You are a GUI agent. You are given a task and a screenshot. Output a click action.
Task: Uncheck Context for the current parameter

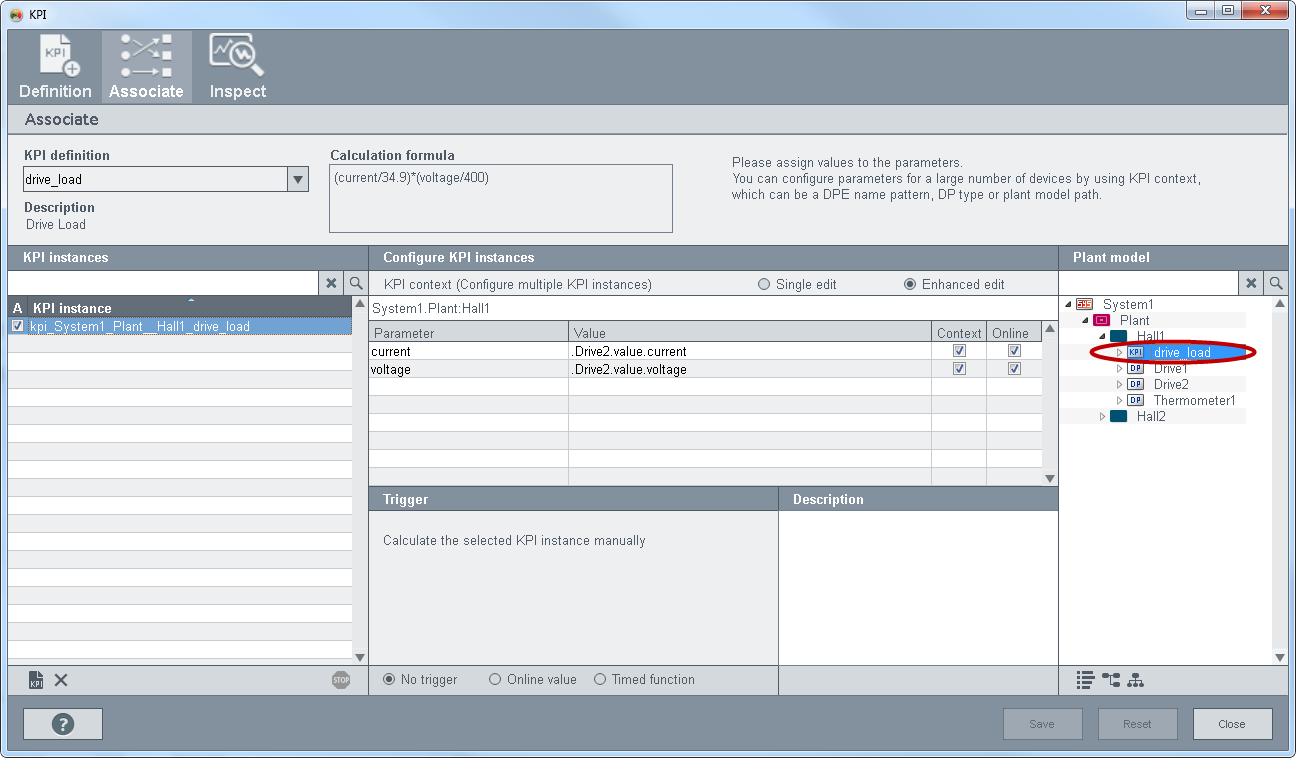(960, 351)
